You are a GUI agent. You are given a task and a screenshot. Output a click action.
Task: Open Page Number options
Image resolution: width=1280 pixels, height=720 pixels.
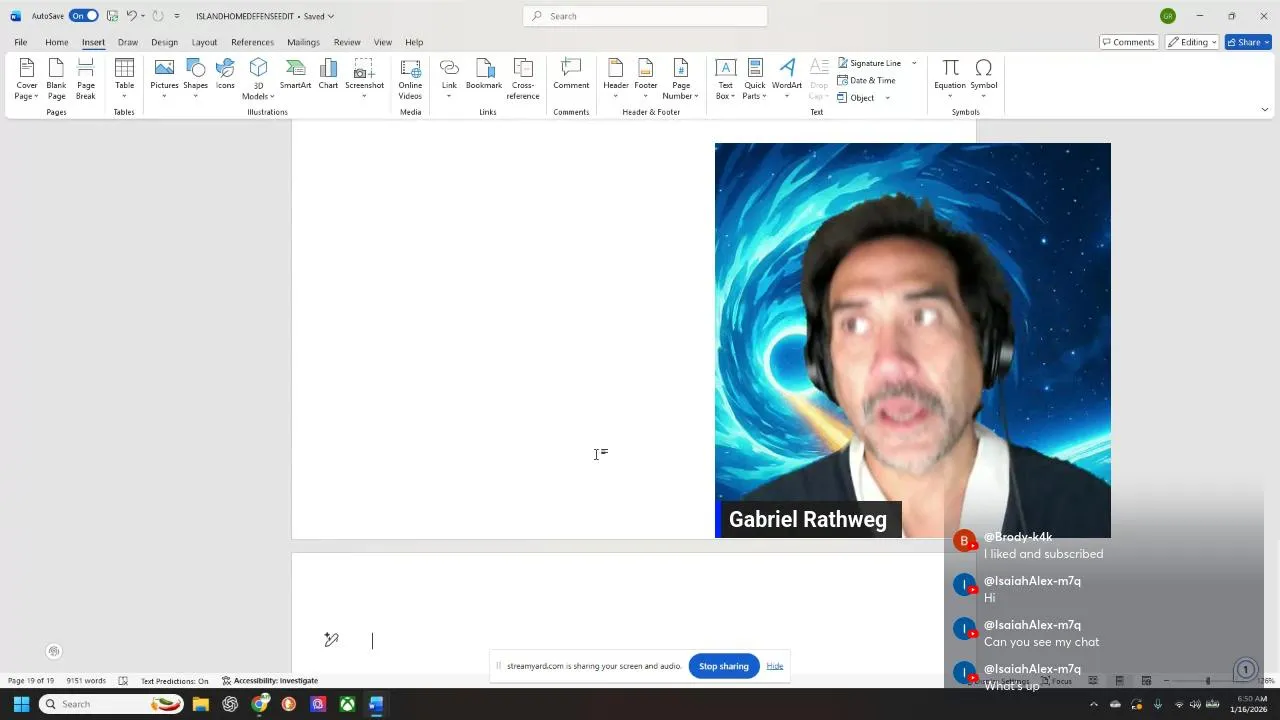click(681, 79)
